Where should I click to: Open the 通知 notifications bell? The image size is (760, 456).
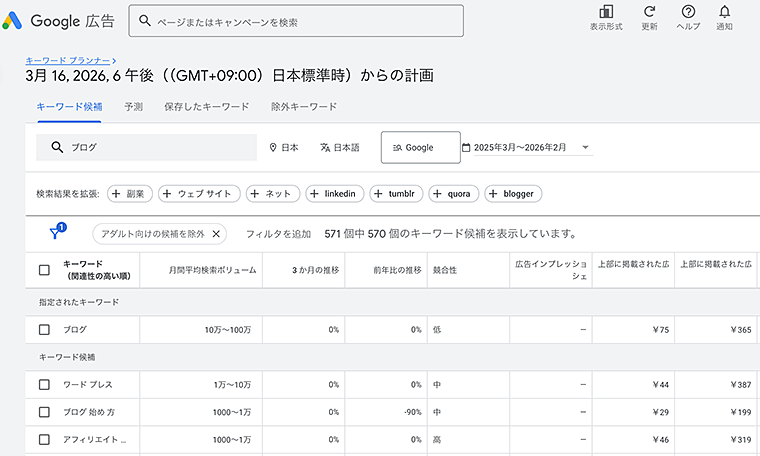(725, 12)
